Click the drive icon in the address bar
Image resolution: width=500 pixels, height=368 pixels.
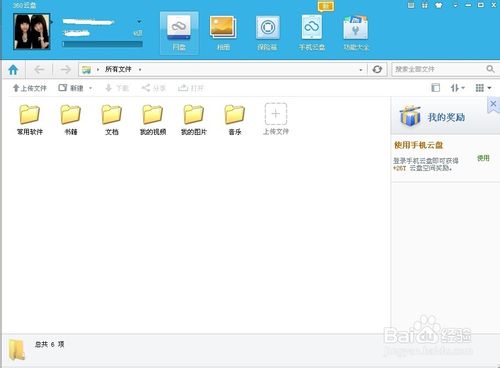point(87,70)
